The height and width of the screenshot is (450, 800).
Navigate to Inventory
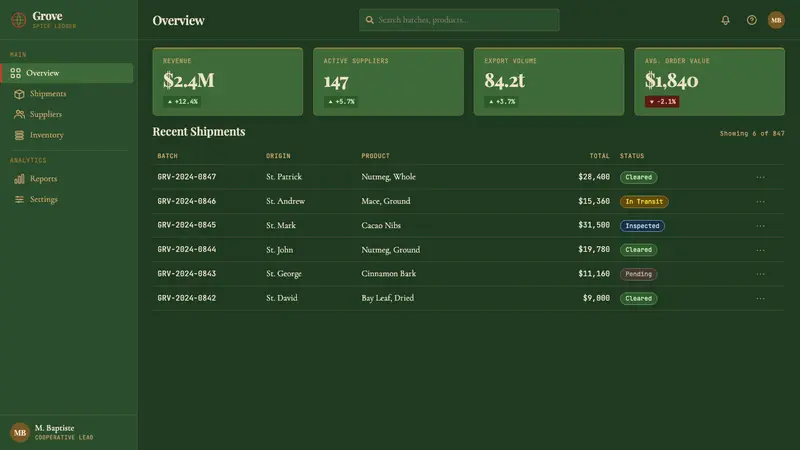67,135
